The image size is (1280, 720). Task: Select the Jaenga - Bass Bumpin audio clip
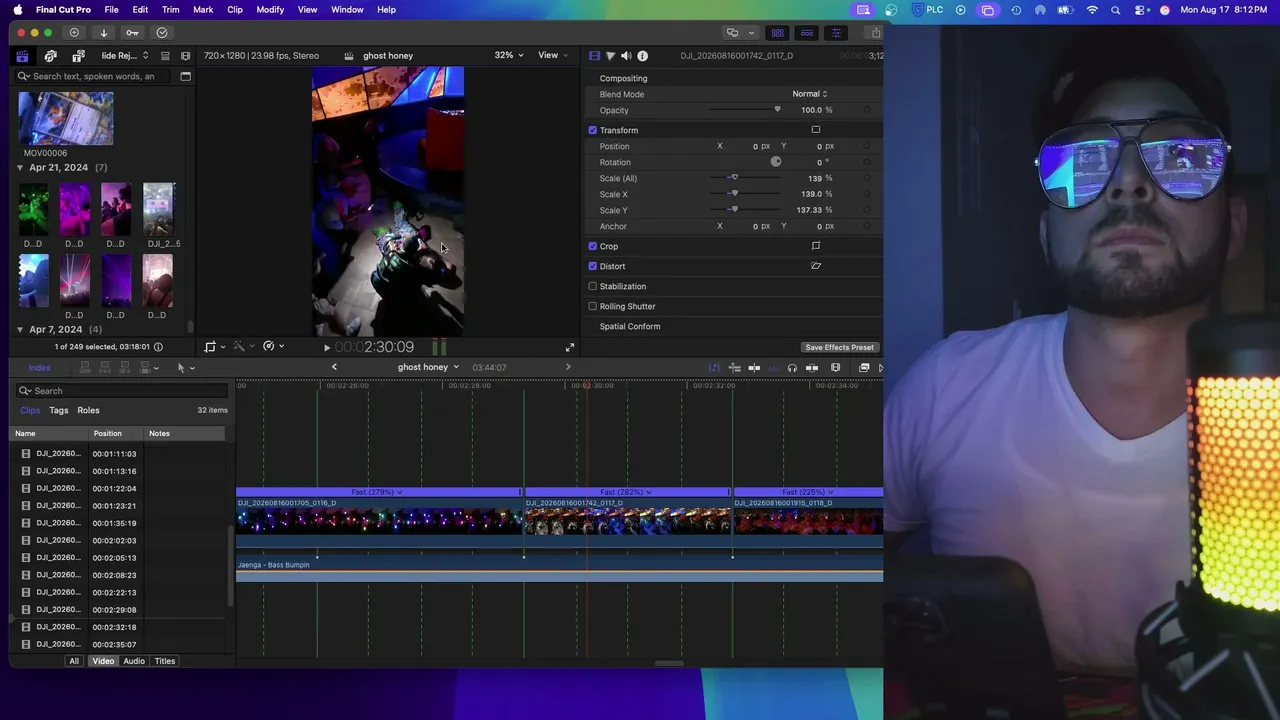tap(560, 570)
